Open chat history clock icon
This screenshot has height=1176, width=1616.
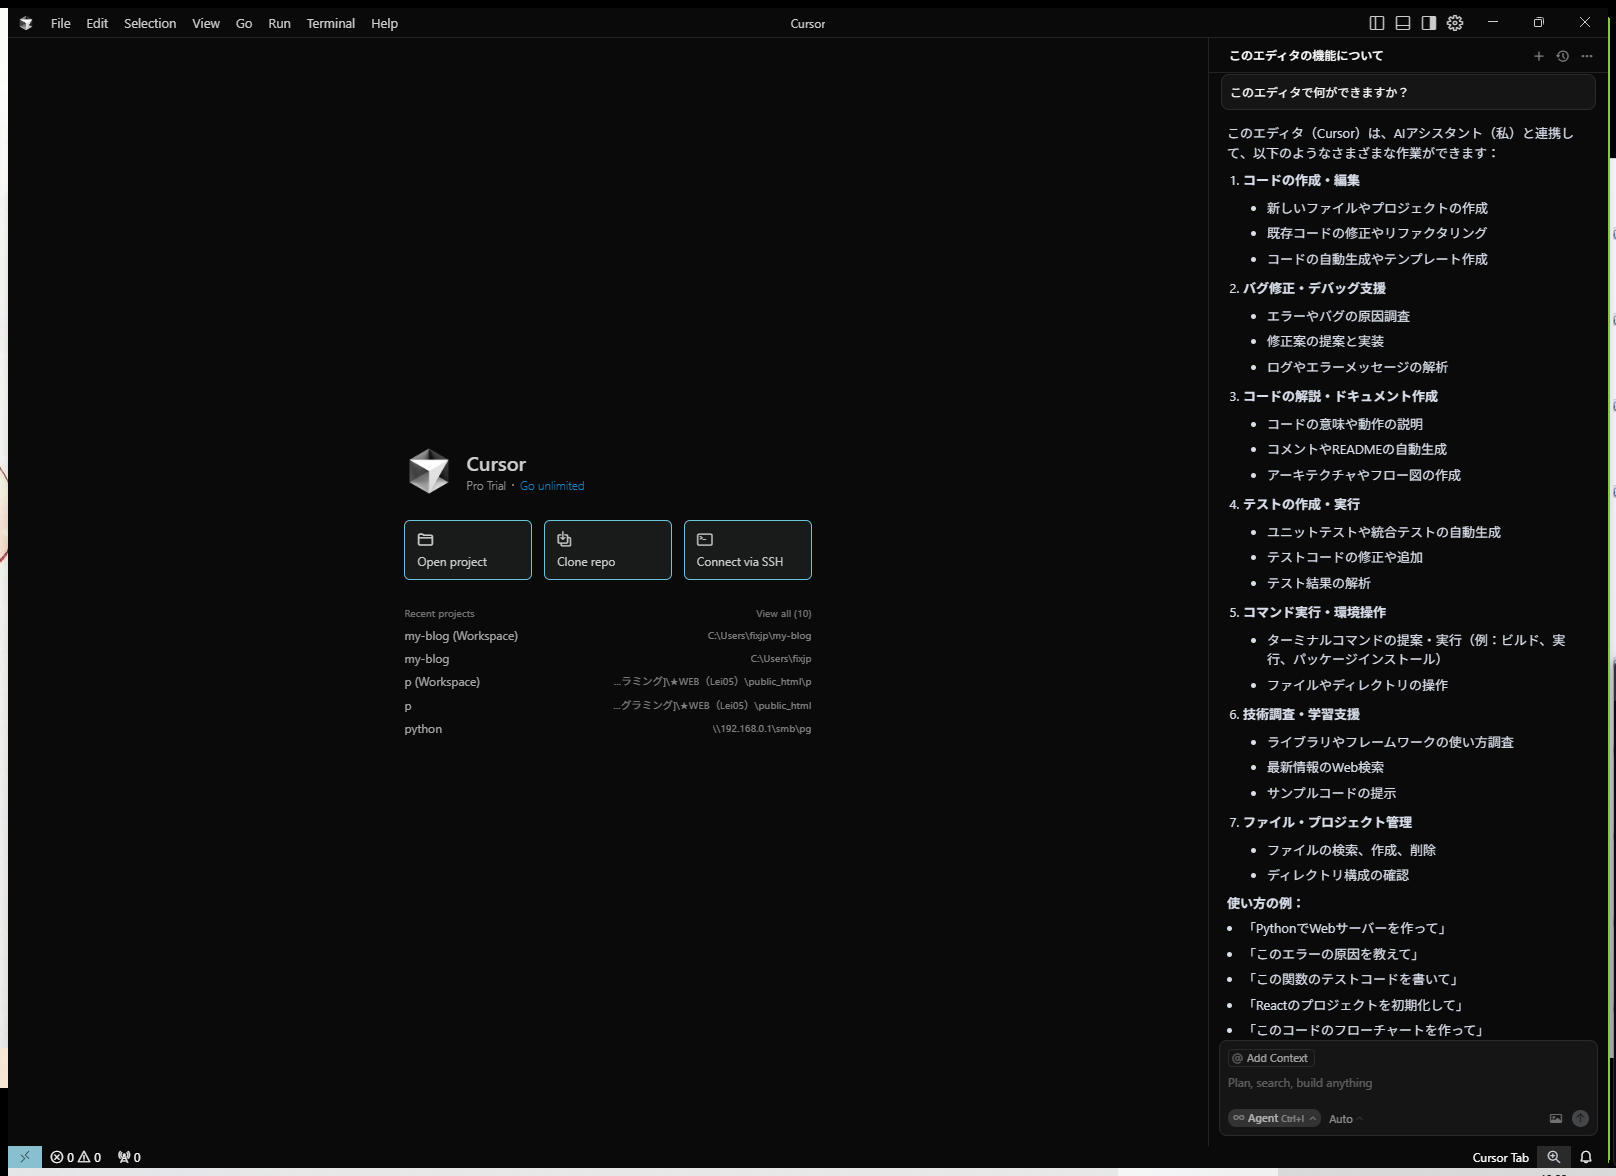tap(1562, 56)
